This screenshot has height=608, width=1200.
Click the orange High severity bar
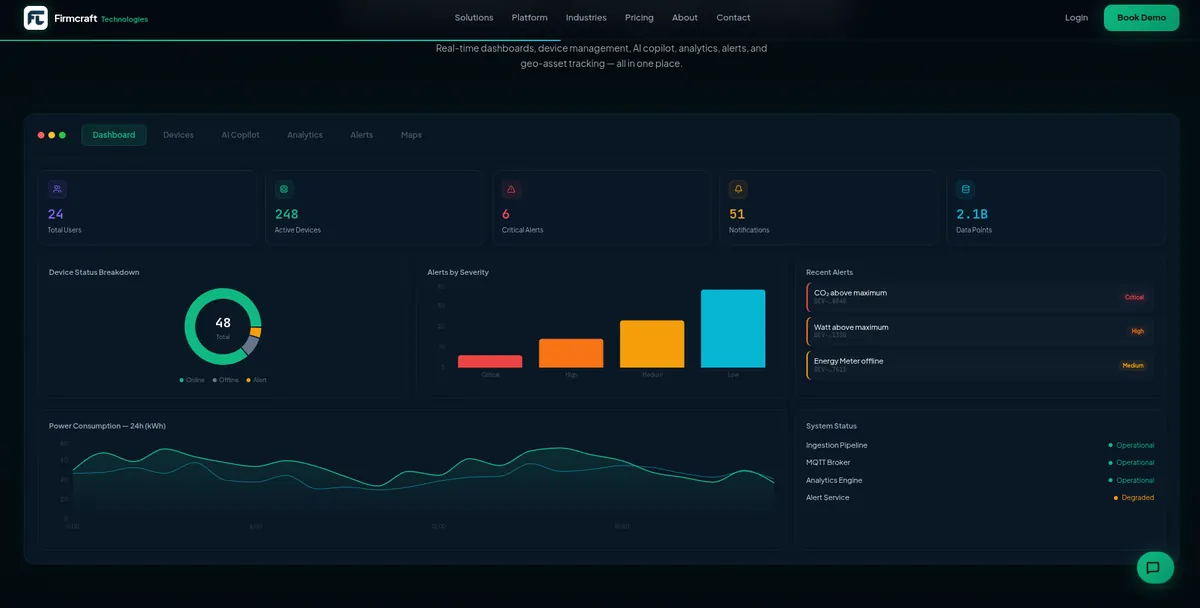[571, 353]
